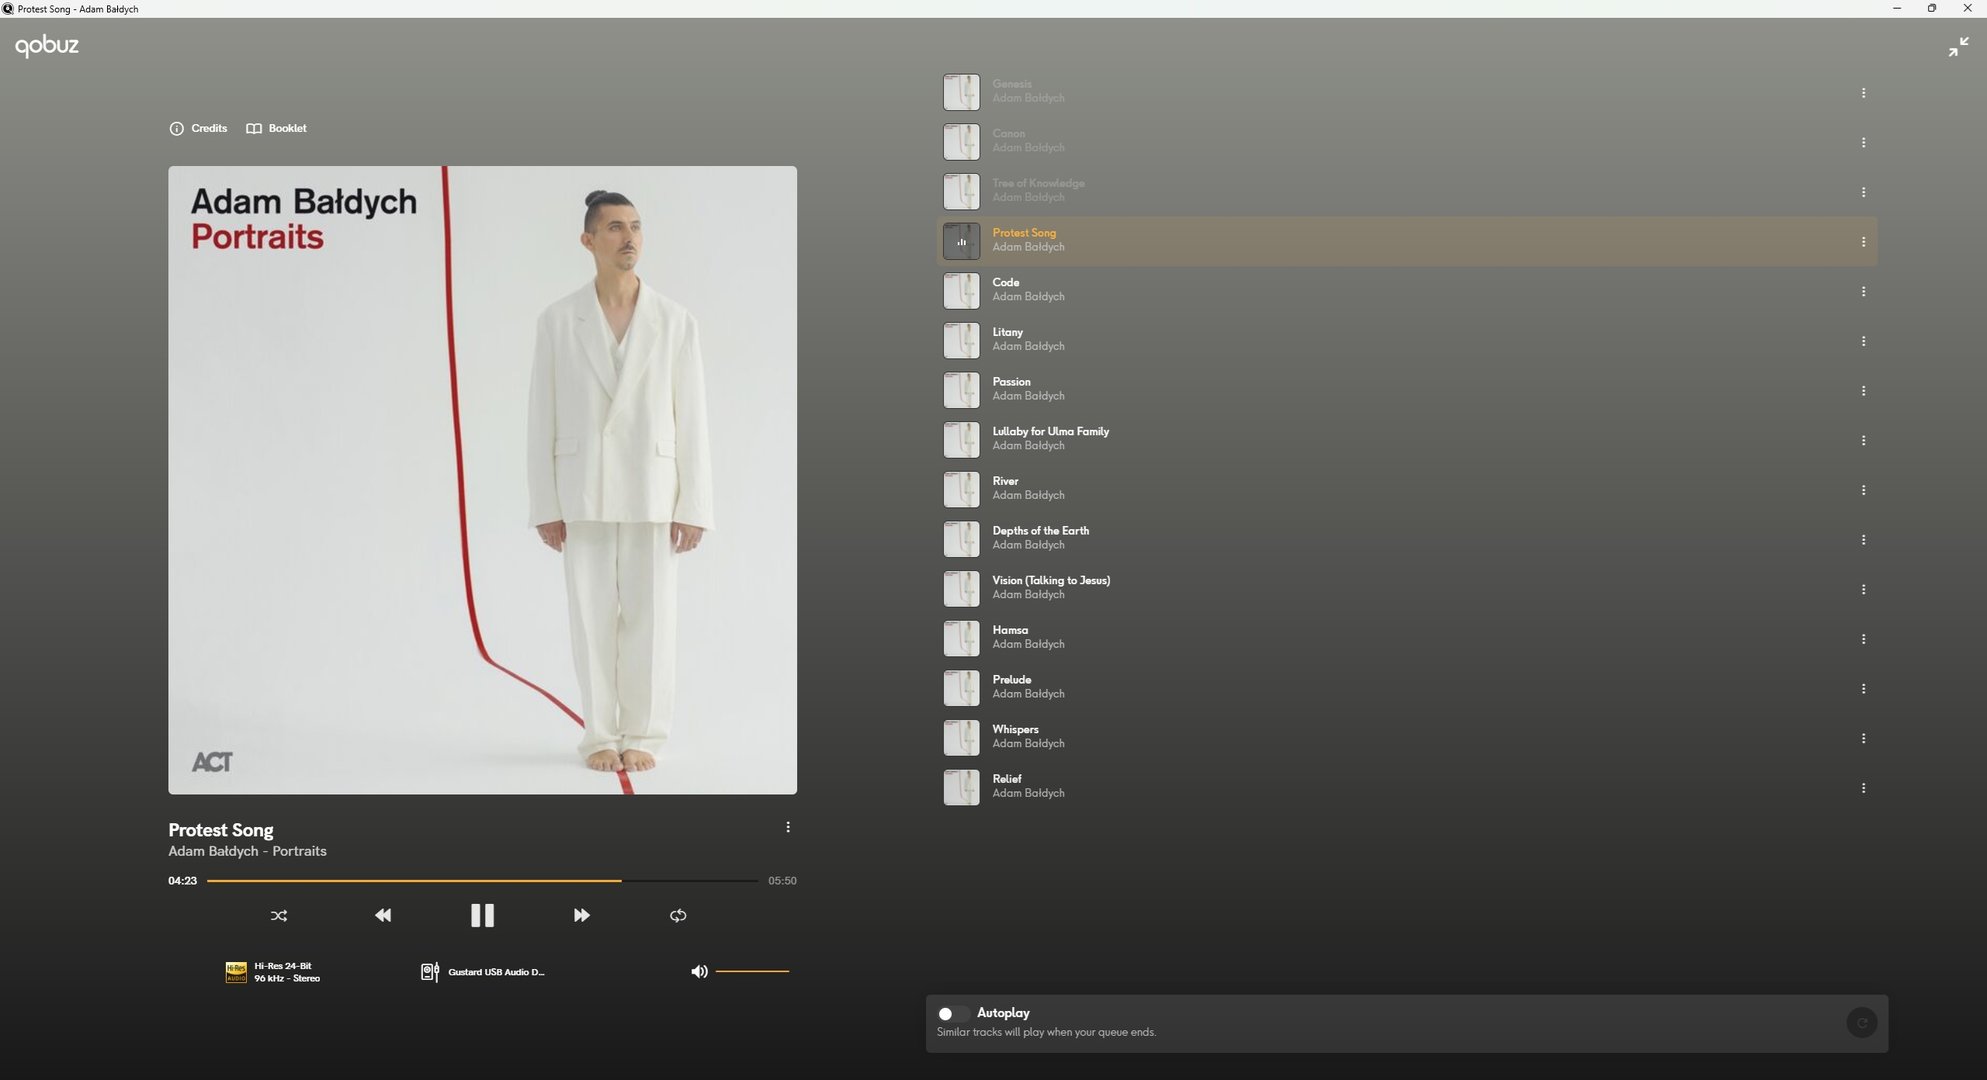
Task: Click the 'Protest Song' now-playing title
Action: pyautogui.click(x=220, y=830)
